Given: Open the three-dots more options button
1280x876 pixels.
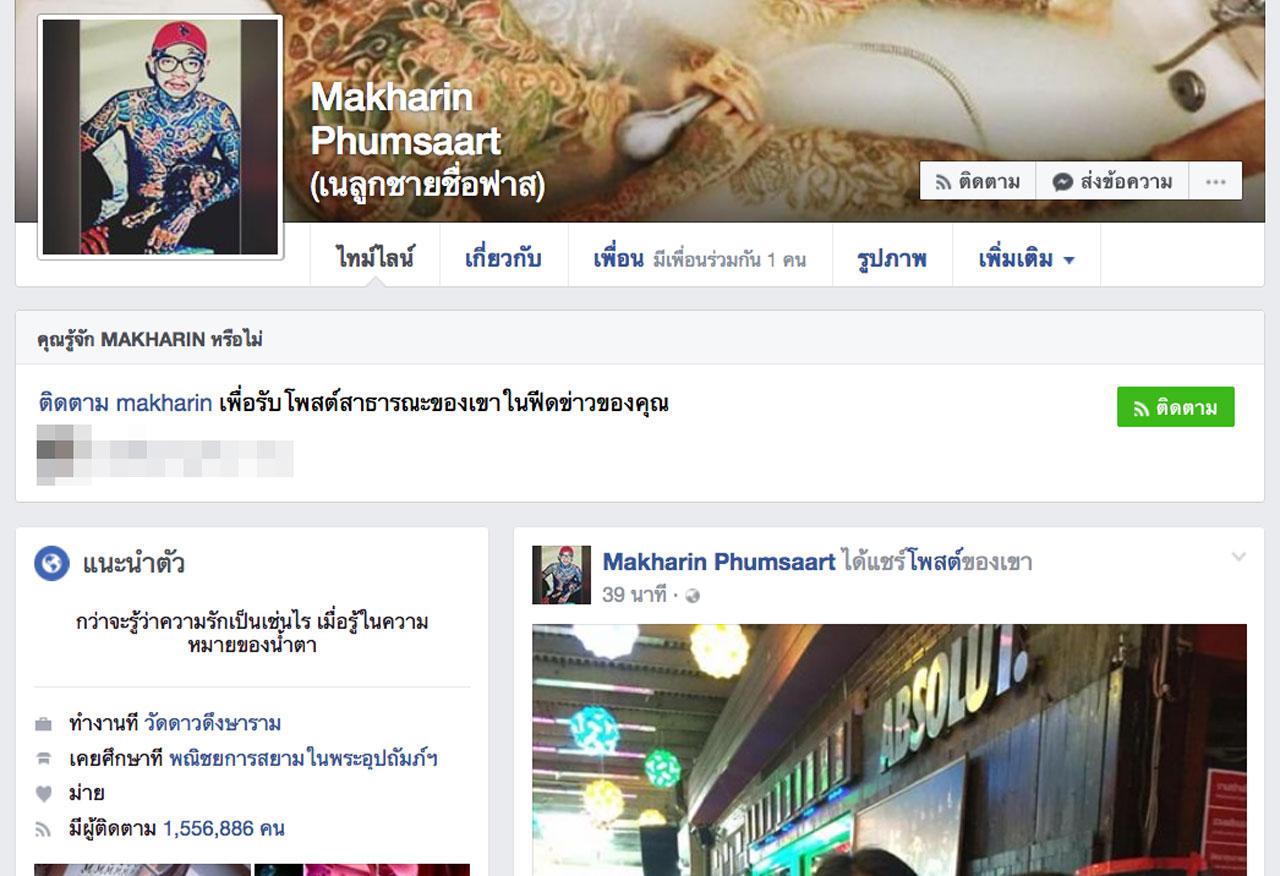Looking at the screenshot, I should point(1215,182).
